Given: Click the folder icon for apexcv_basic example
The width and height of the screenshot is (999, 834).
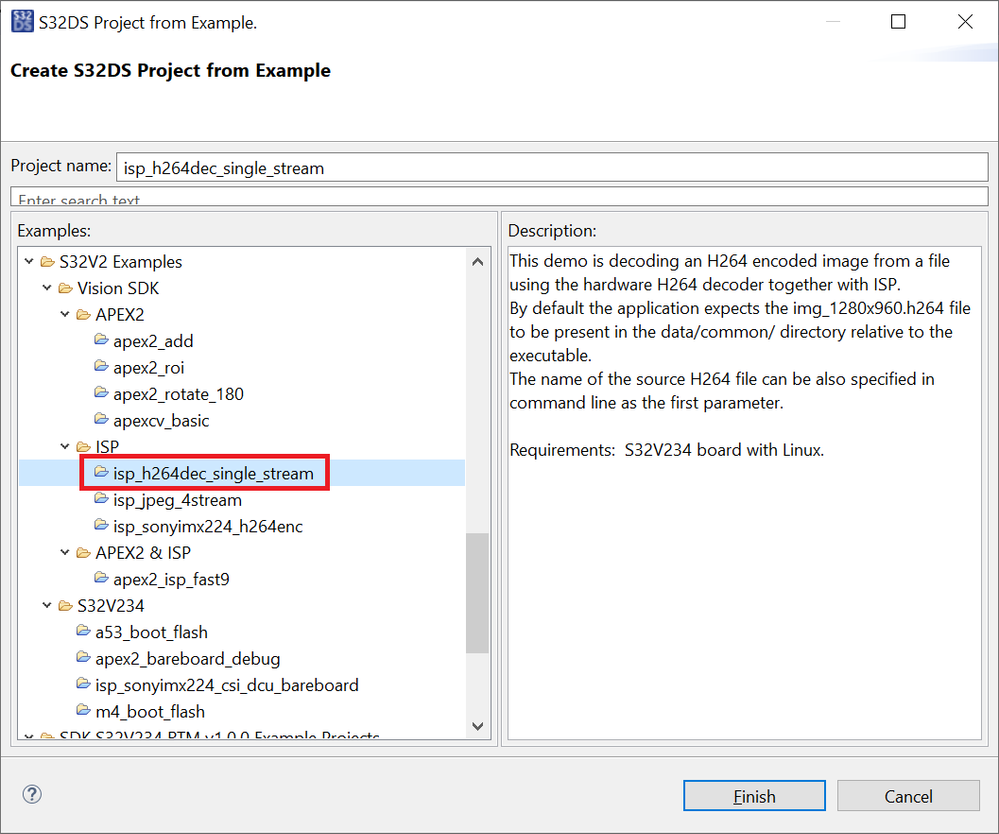Looking at the screenshot, I should click(x=101, y=420).
